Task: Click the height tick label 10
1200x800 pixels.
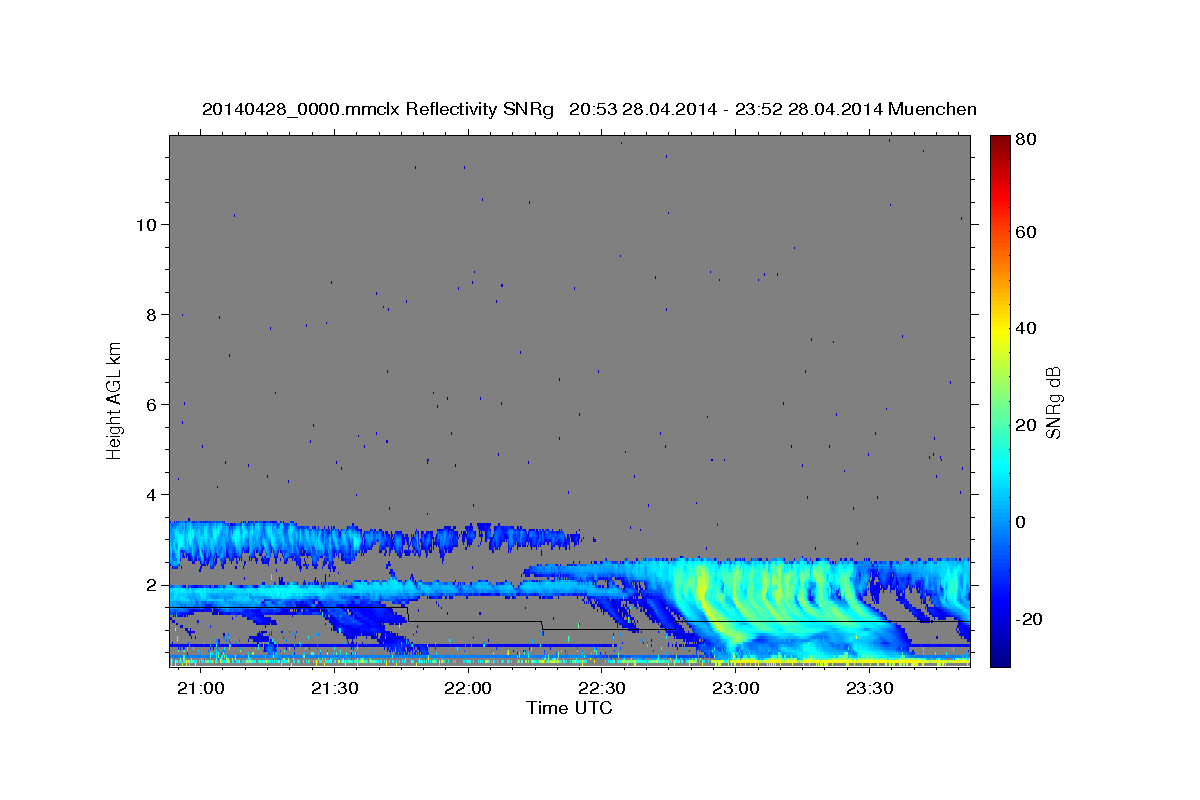Action: (x=147, y=224)
